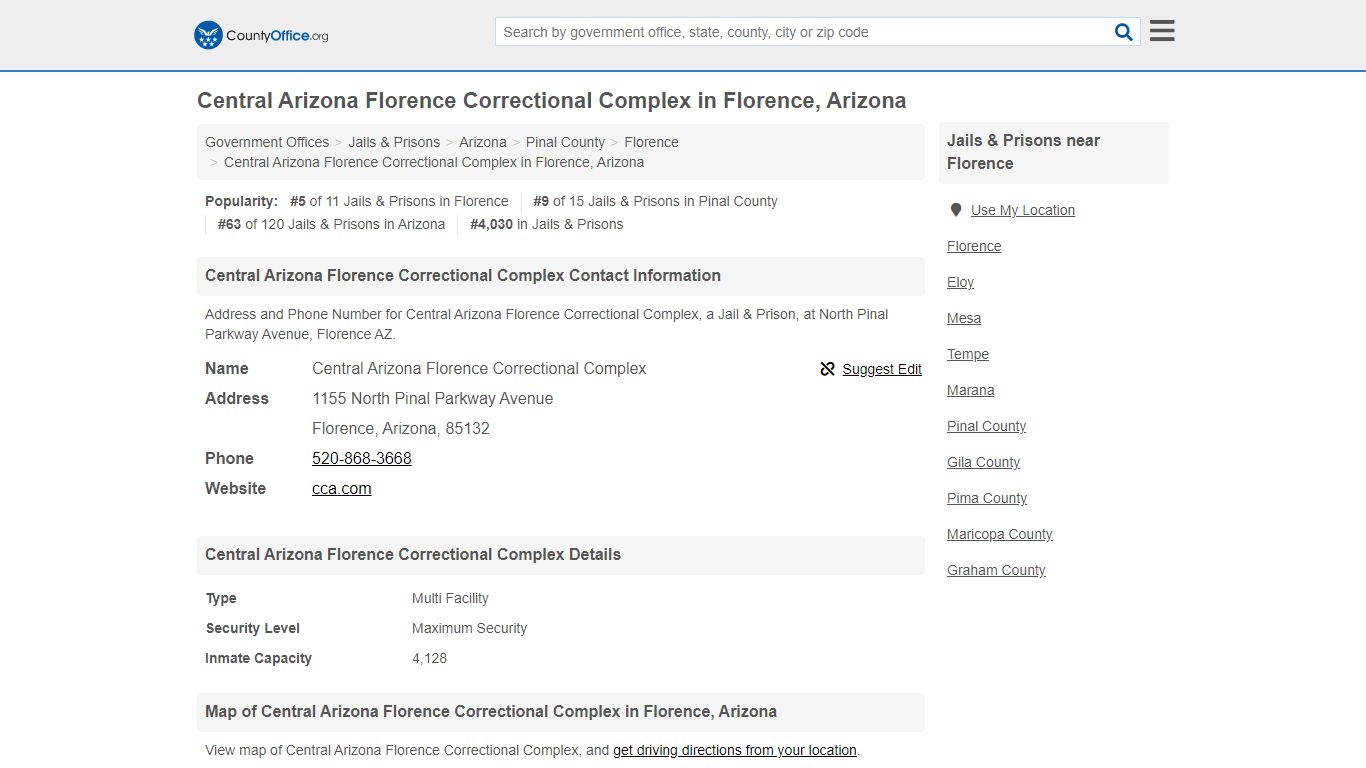The width and height of the screenshot is (1366, 768).
Task: Click the page title heading
Action: (x=552, y=101)
